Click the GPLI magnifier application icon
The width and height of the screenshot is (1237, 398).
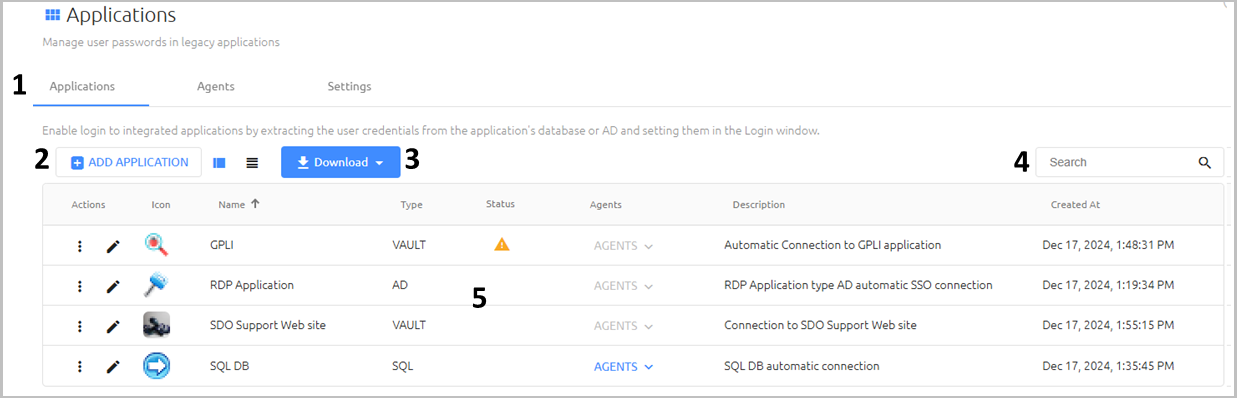(156, 244)
